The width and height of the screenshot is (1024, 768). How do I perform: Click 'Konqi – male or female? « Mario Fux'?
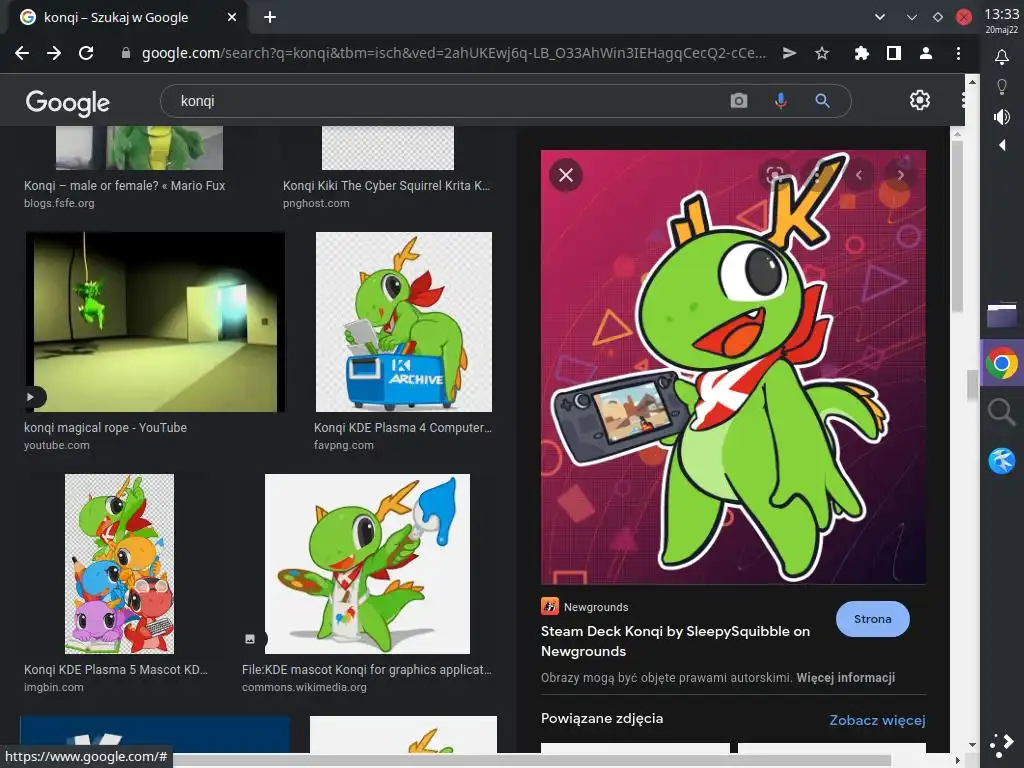124,185
